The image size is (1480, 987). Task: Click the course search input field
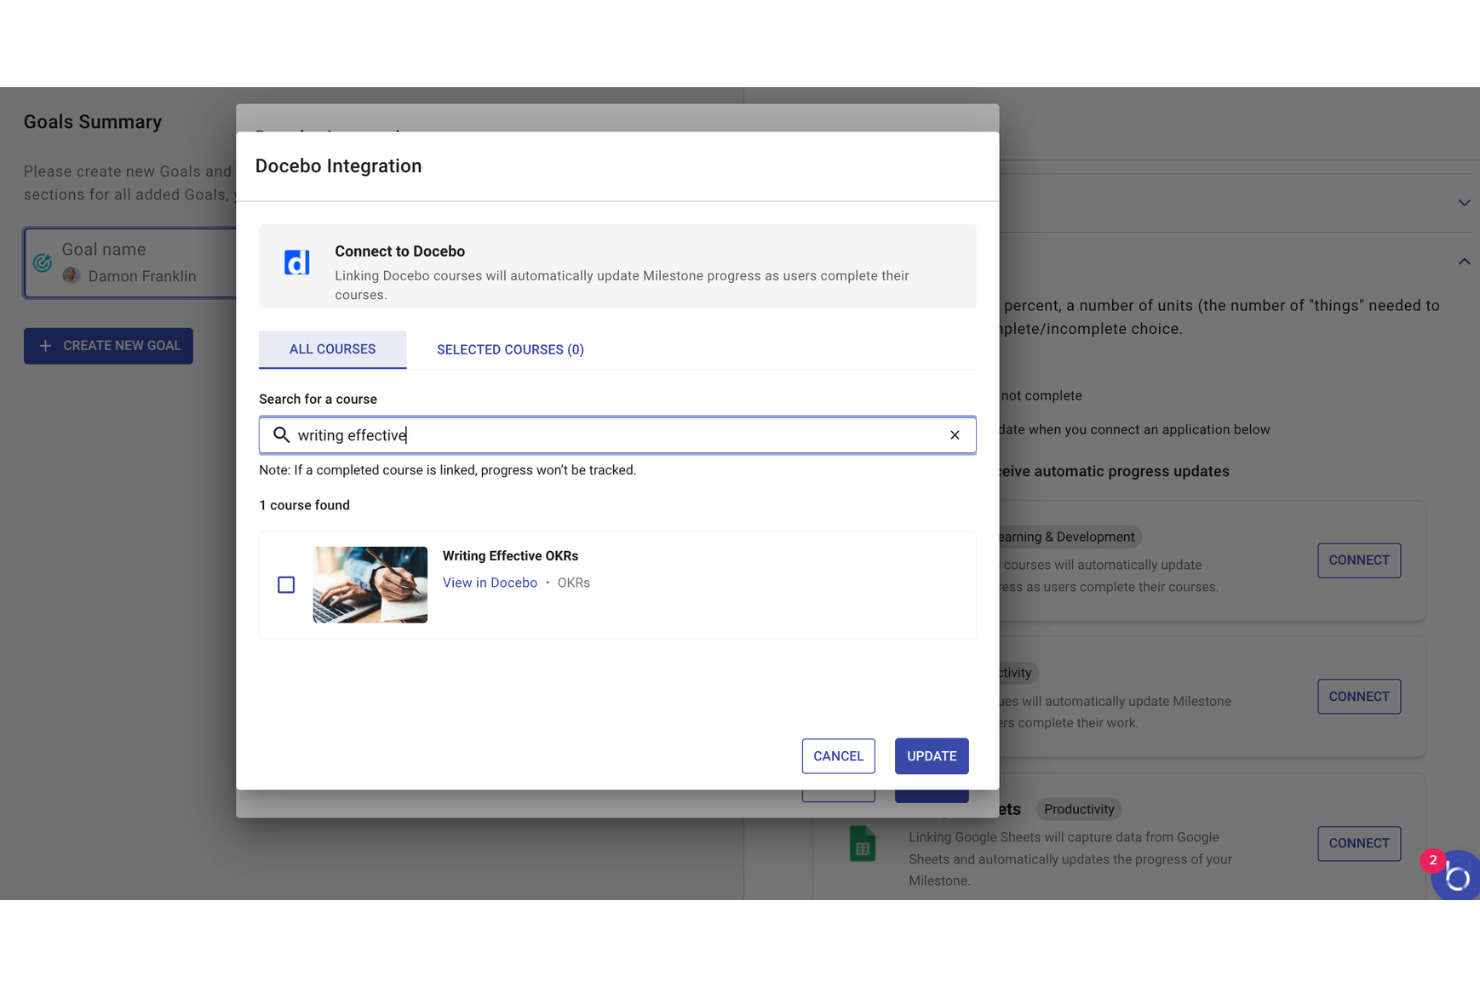click(x=617, y=435)
